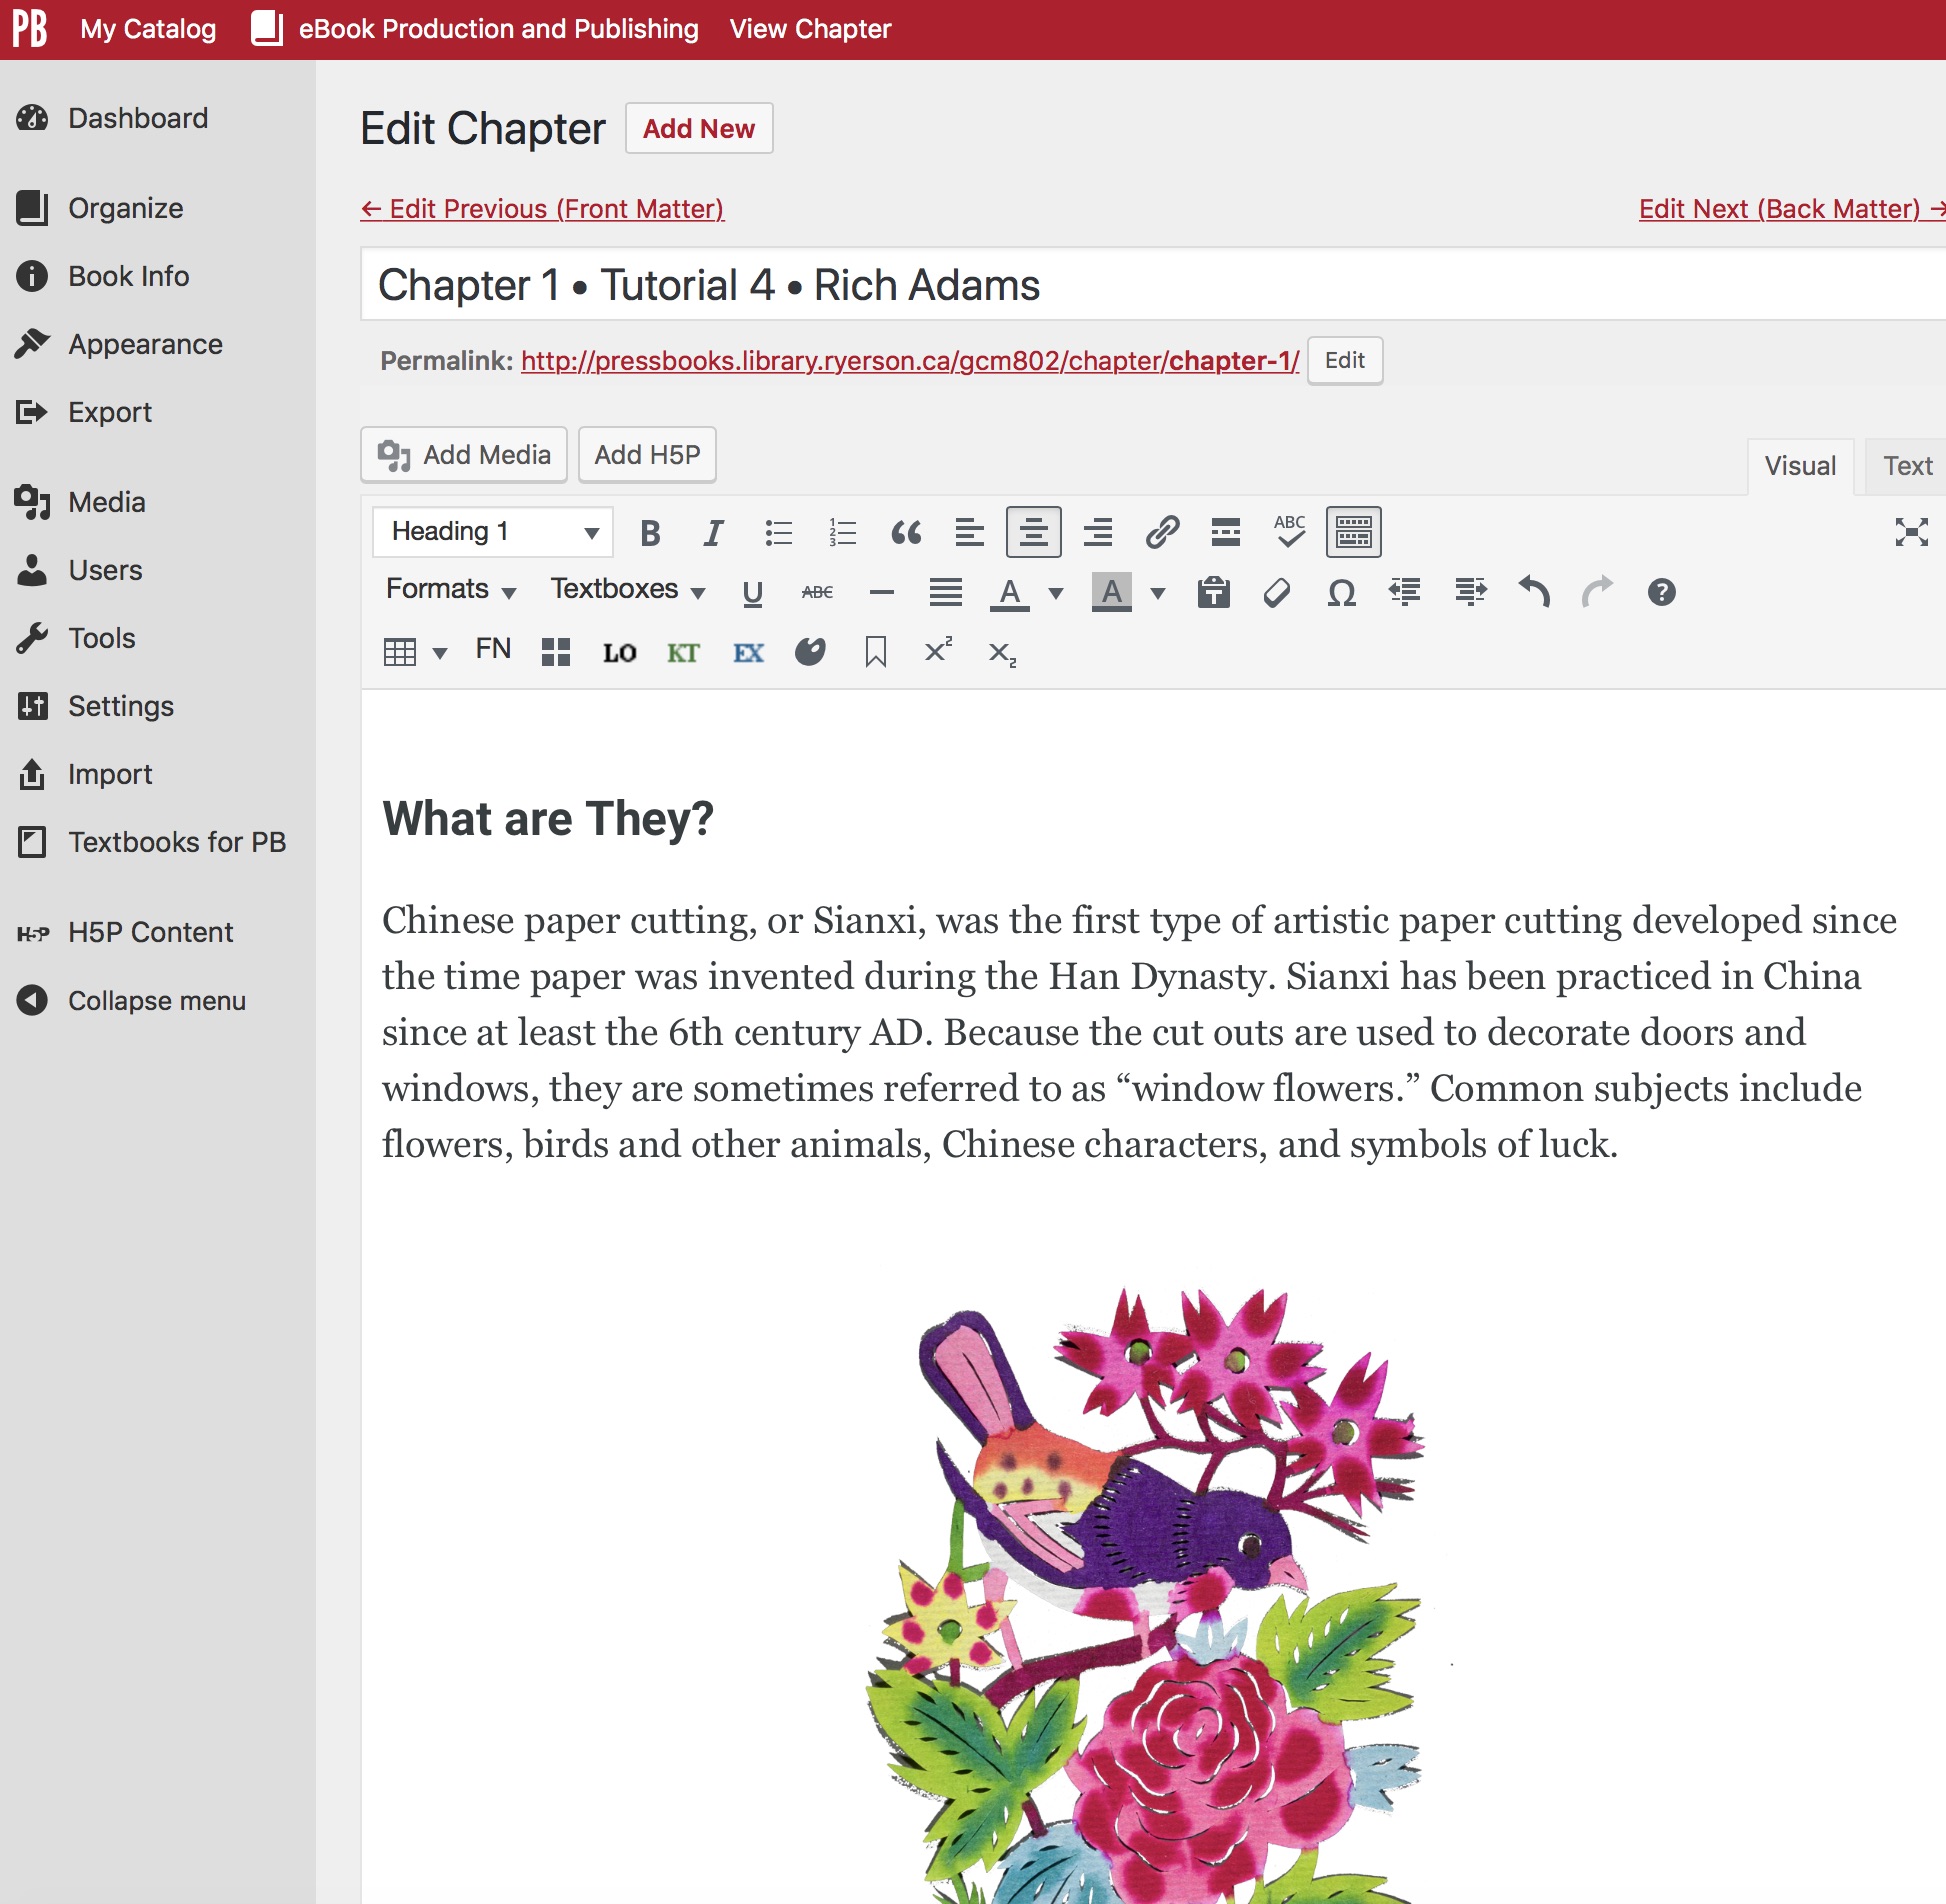This screenshot has width=1946, height=1904.
Task: Open the Edit Next (Back Matter) link
Action: click(x=1791, y=209)
